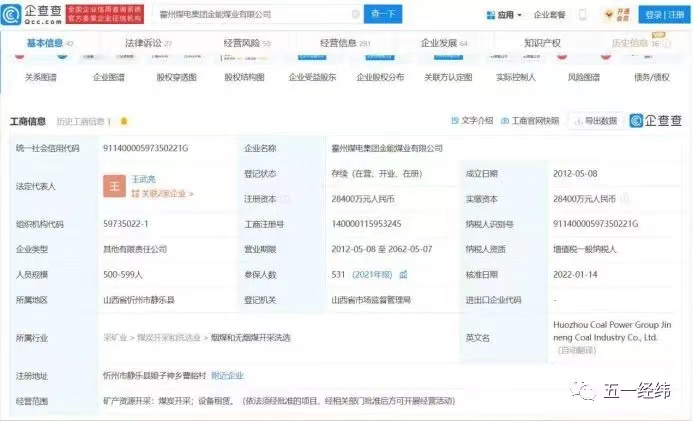Switch to the 法律诉讼 tab
Viewport: 693px width, 421px height.
[x=147, y=44]
